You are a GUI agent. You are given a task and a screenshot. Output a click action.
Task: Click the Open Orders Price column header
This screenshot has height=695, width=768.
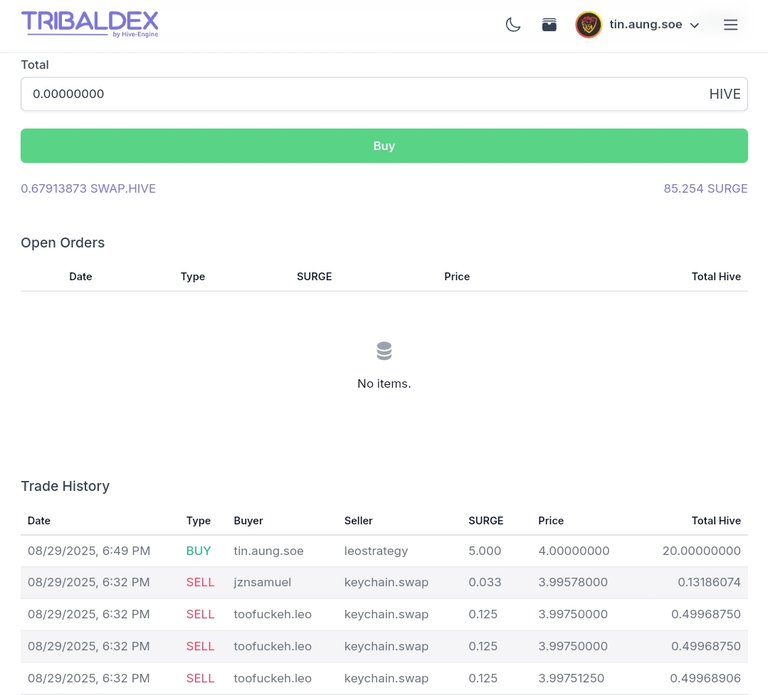coord(456,277)
